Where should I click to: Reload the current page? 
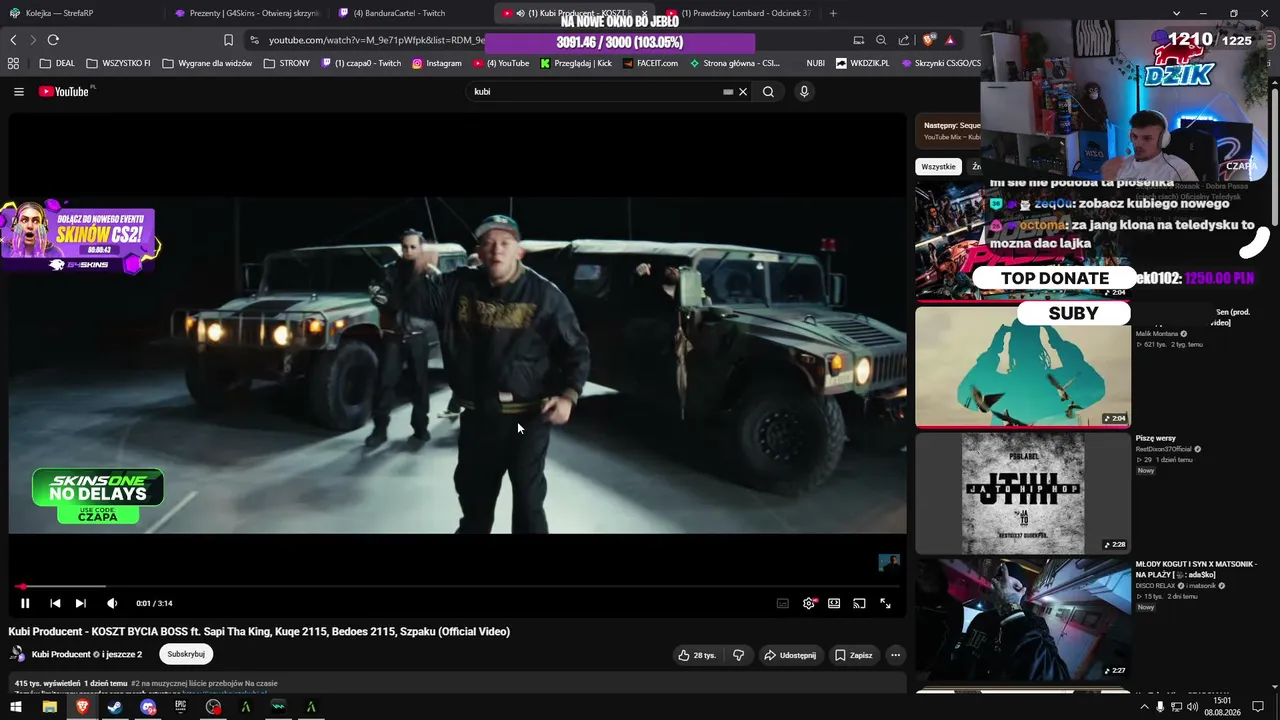point(53,40)
